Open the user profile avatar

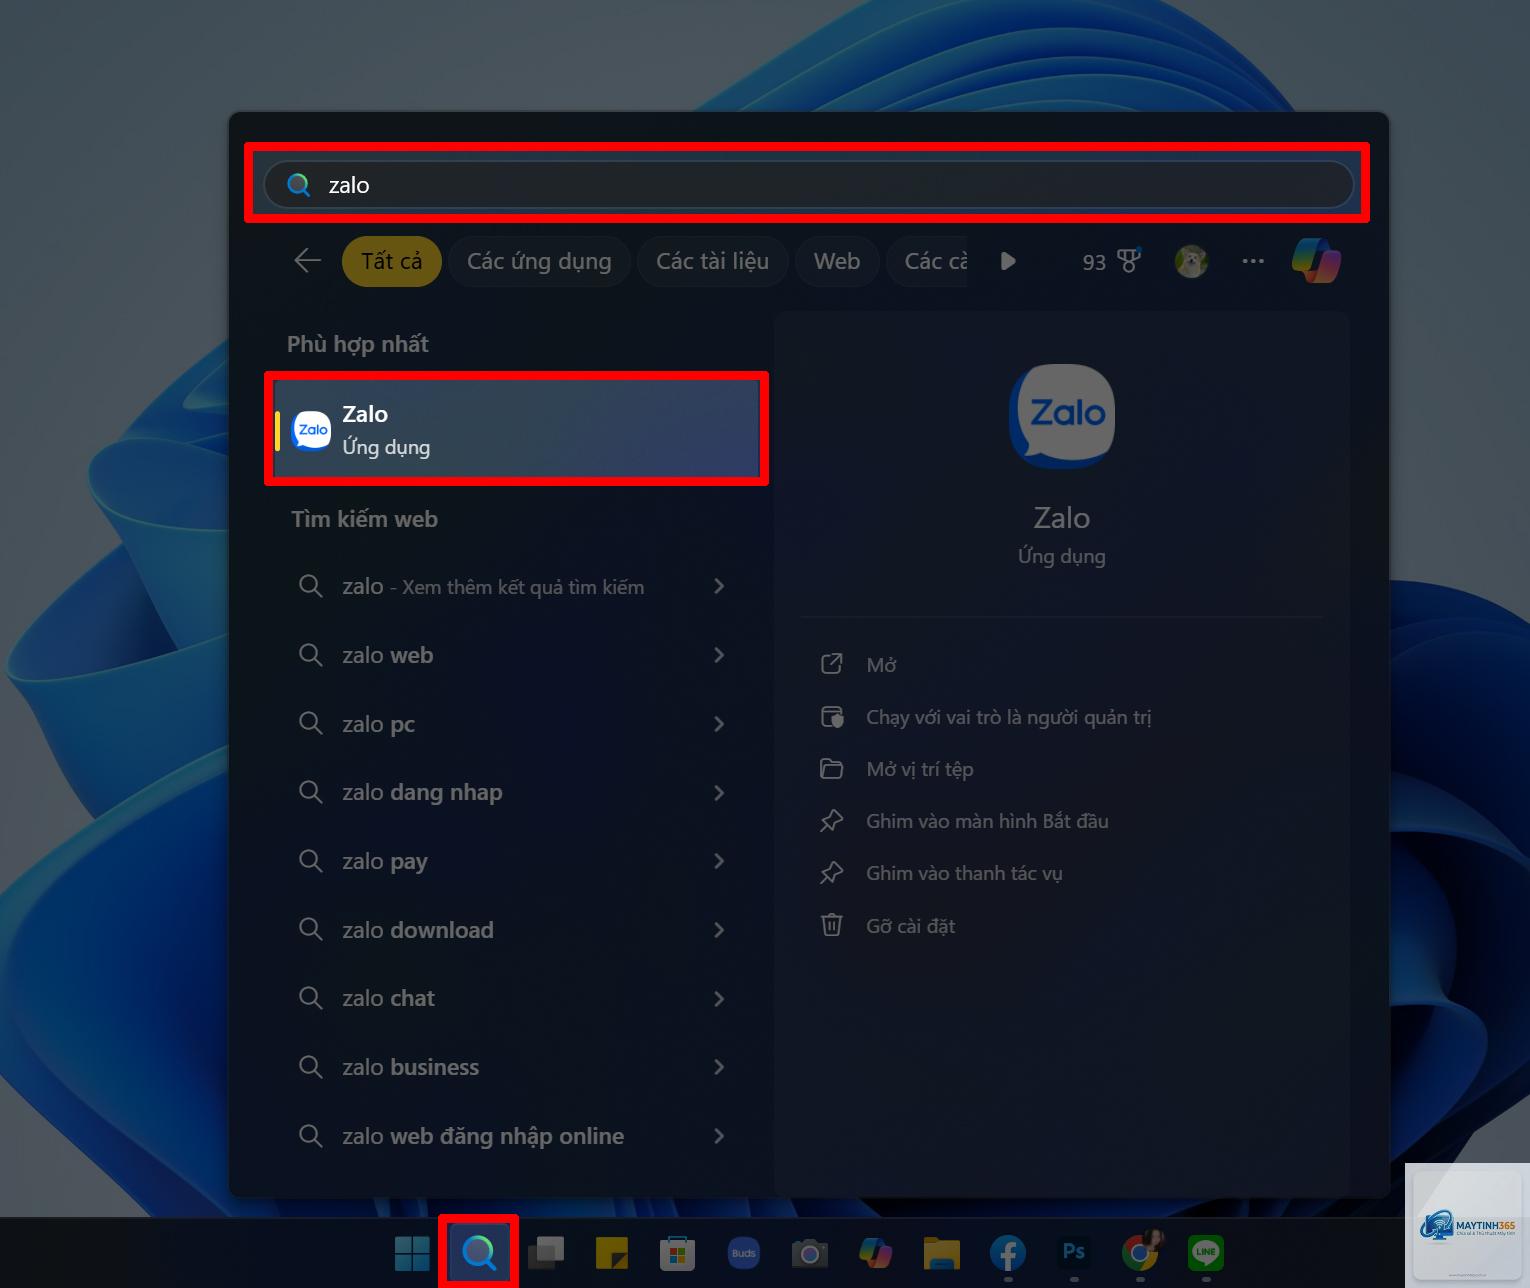tap(1191, 261)
